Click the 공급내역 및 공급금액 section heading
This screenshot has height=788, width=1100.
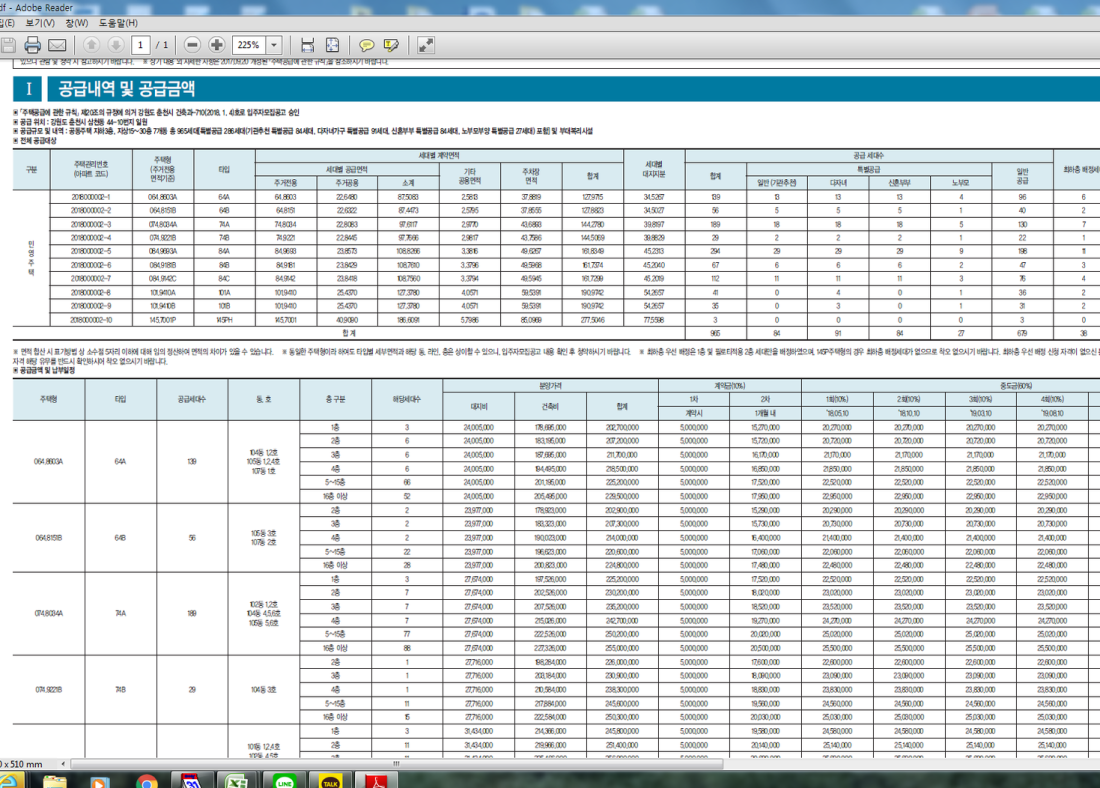(x=126, y=89)
